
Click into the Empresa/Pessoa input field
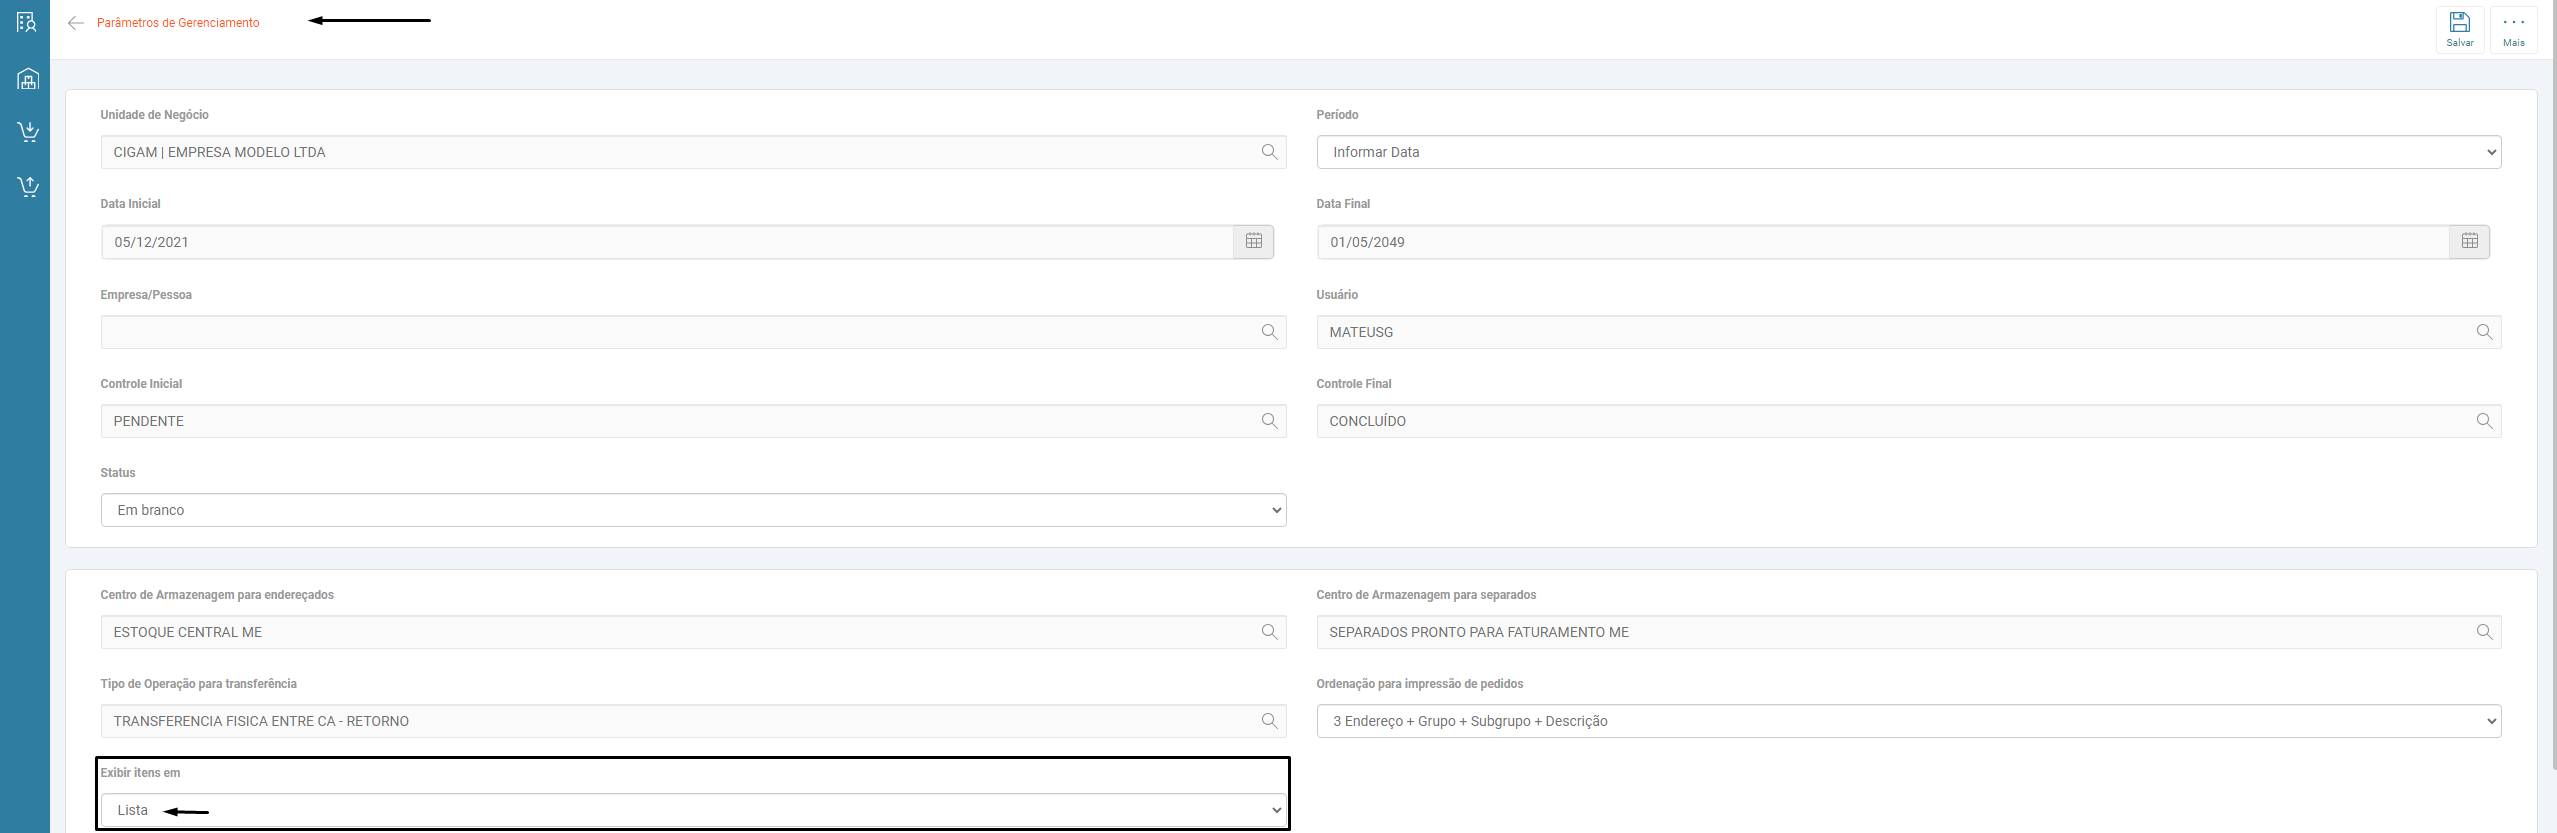(x=680, y=332)
